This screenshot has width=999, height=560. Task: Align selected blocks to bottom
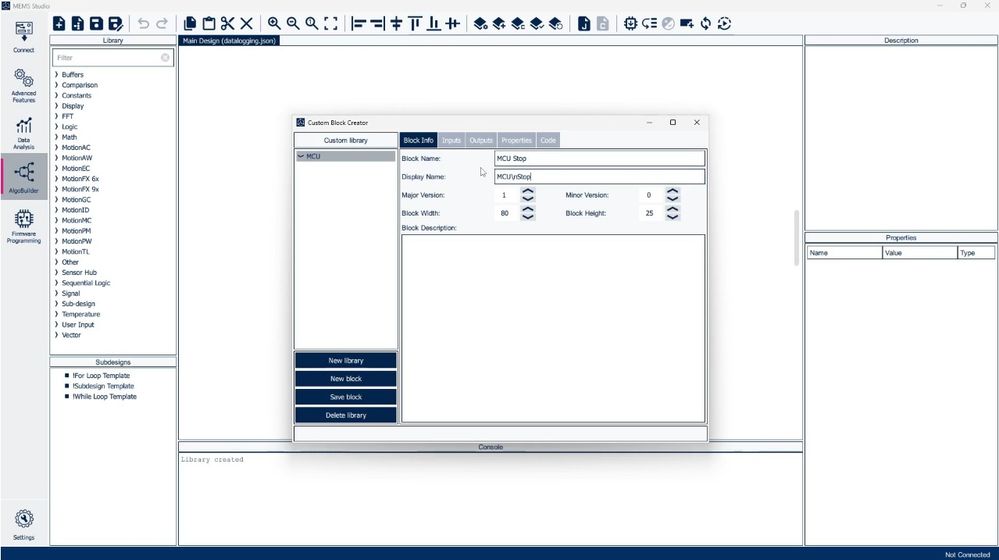click(x=434, y=24)
